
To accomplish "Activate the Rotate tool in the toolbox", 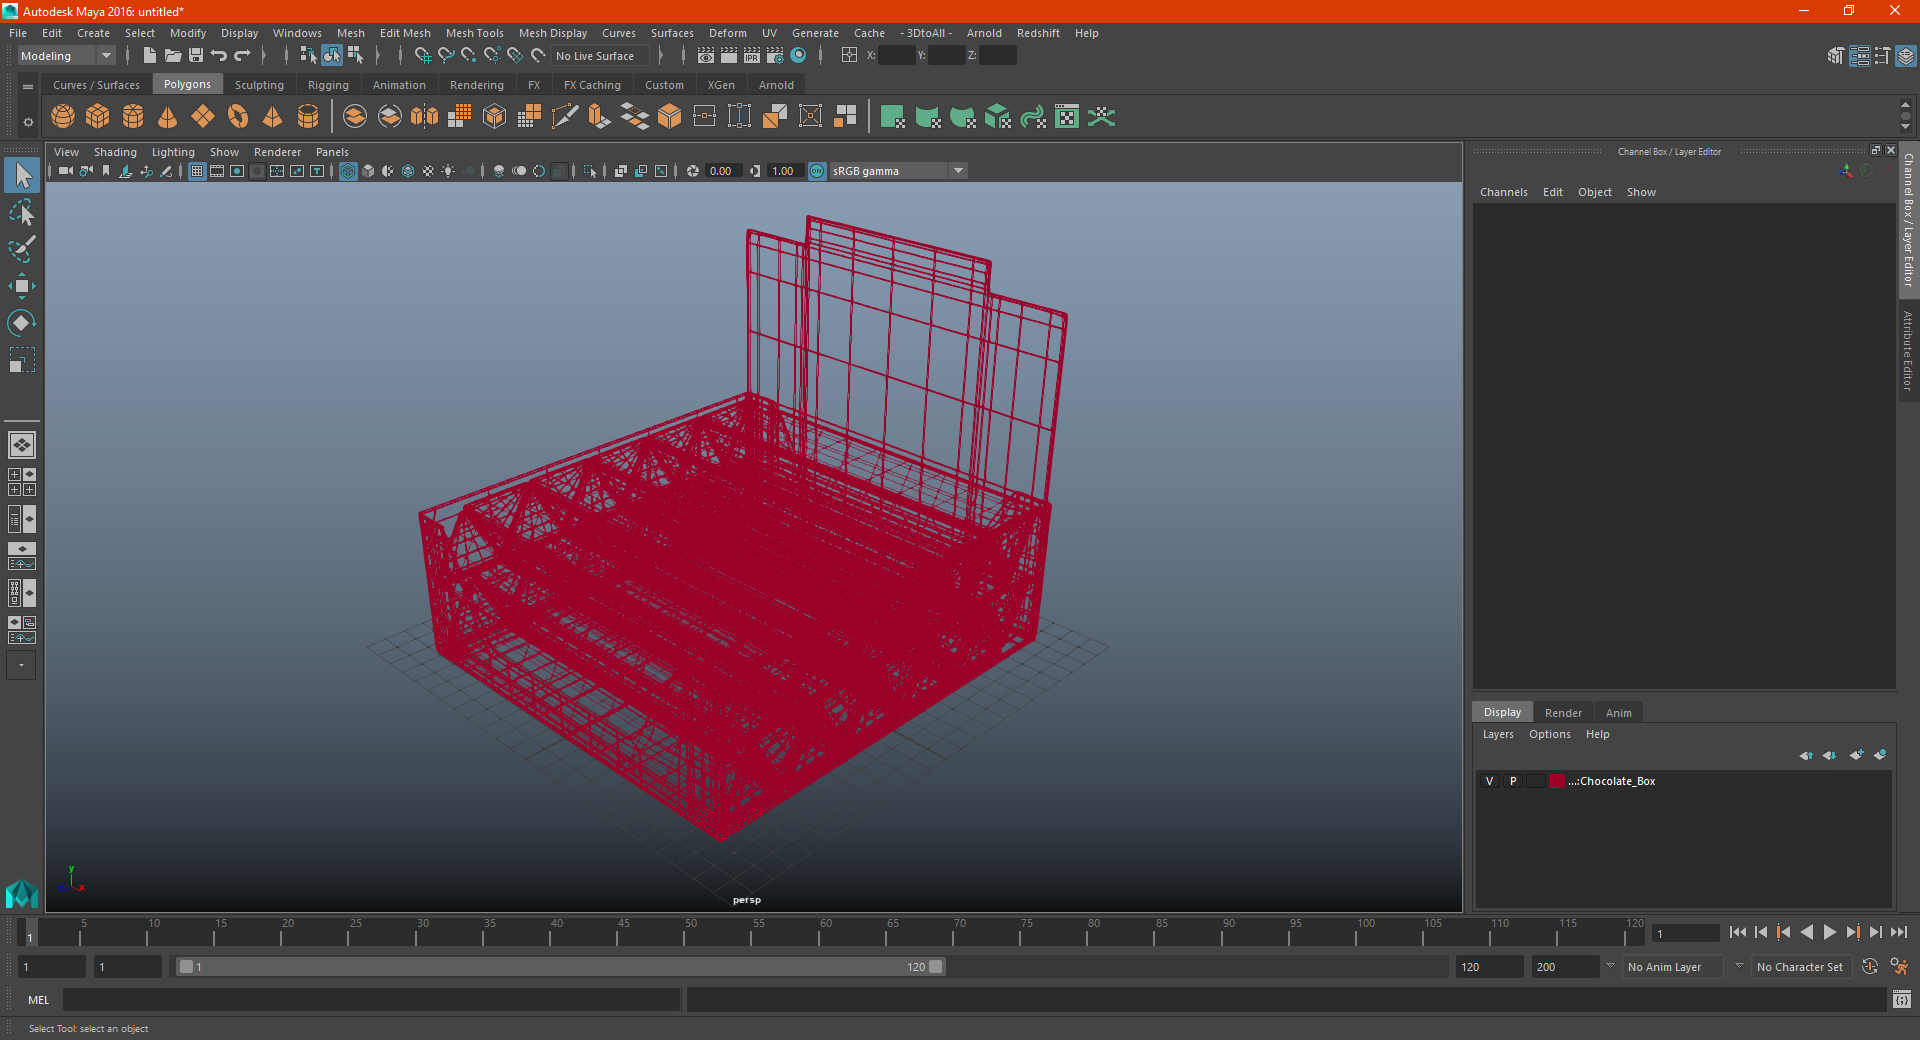I will pyautogui.click(x=22, y=323).
